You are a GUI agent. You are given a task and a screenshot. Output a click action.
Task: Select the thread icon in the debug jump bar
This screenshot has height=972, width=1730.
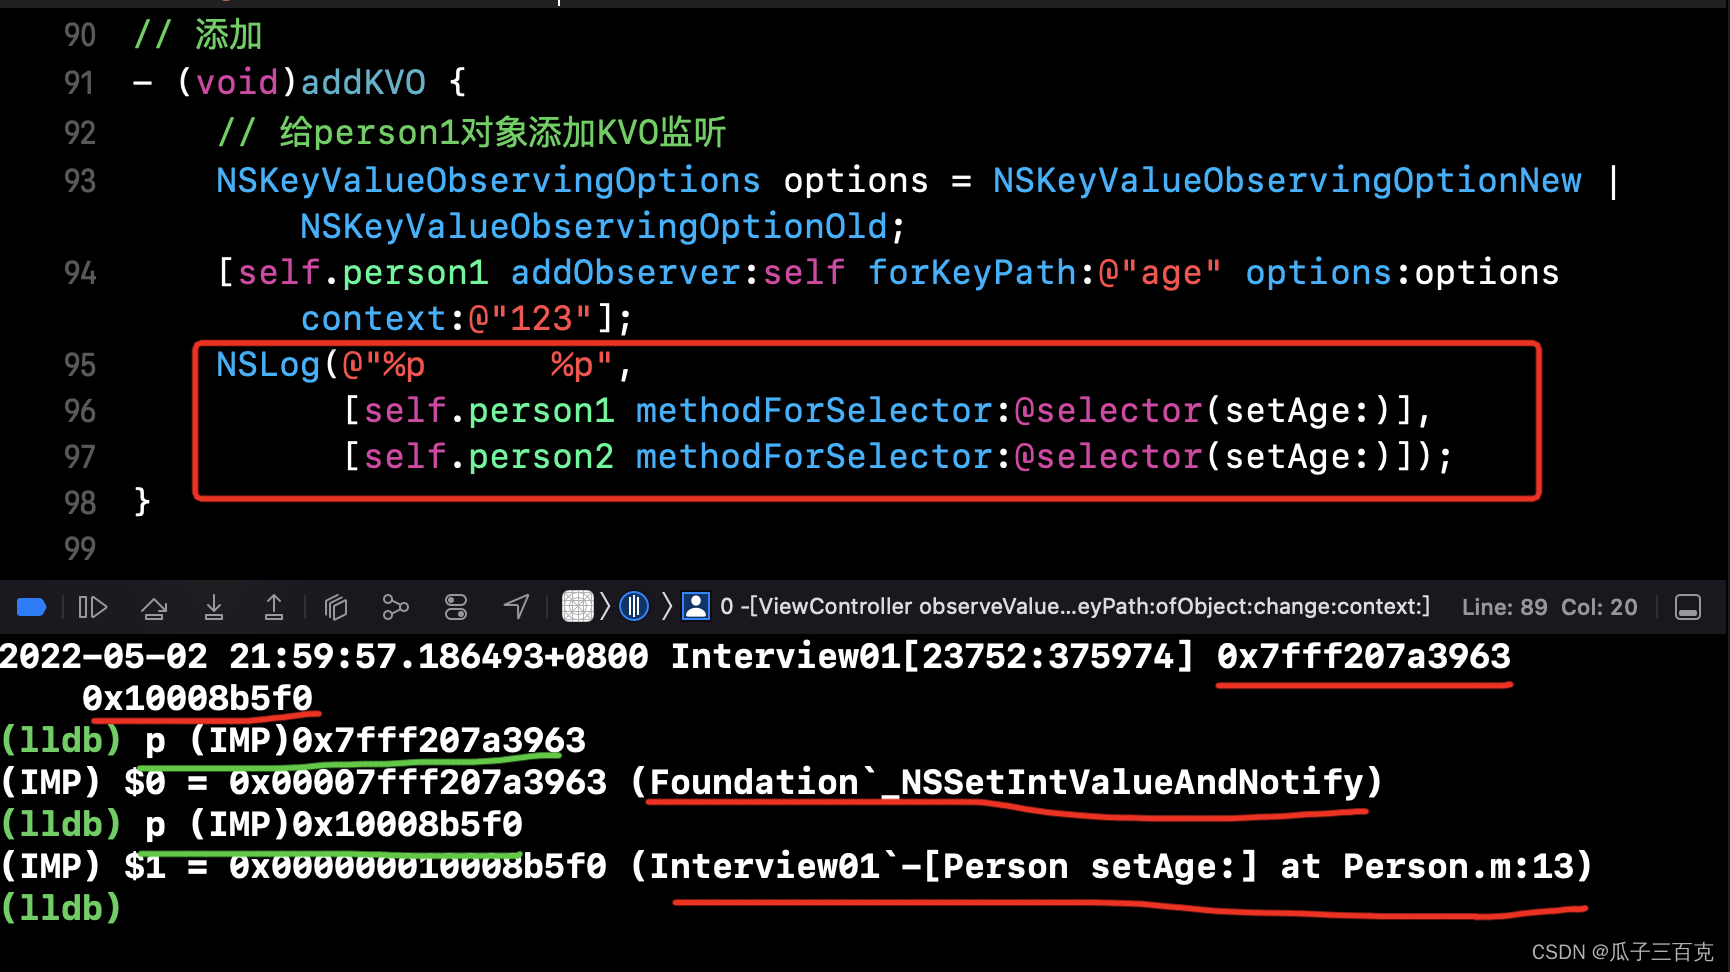pos(634,606)
